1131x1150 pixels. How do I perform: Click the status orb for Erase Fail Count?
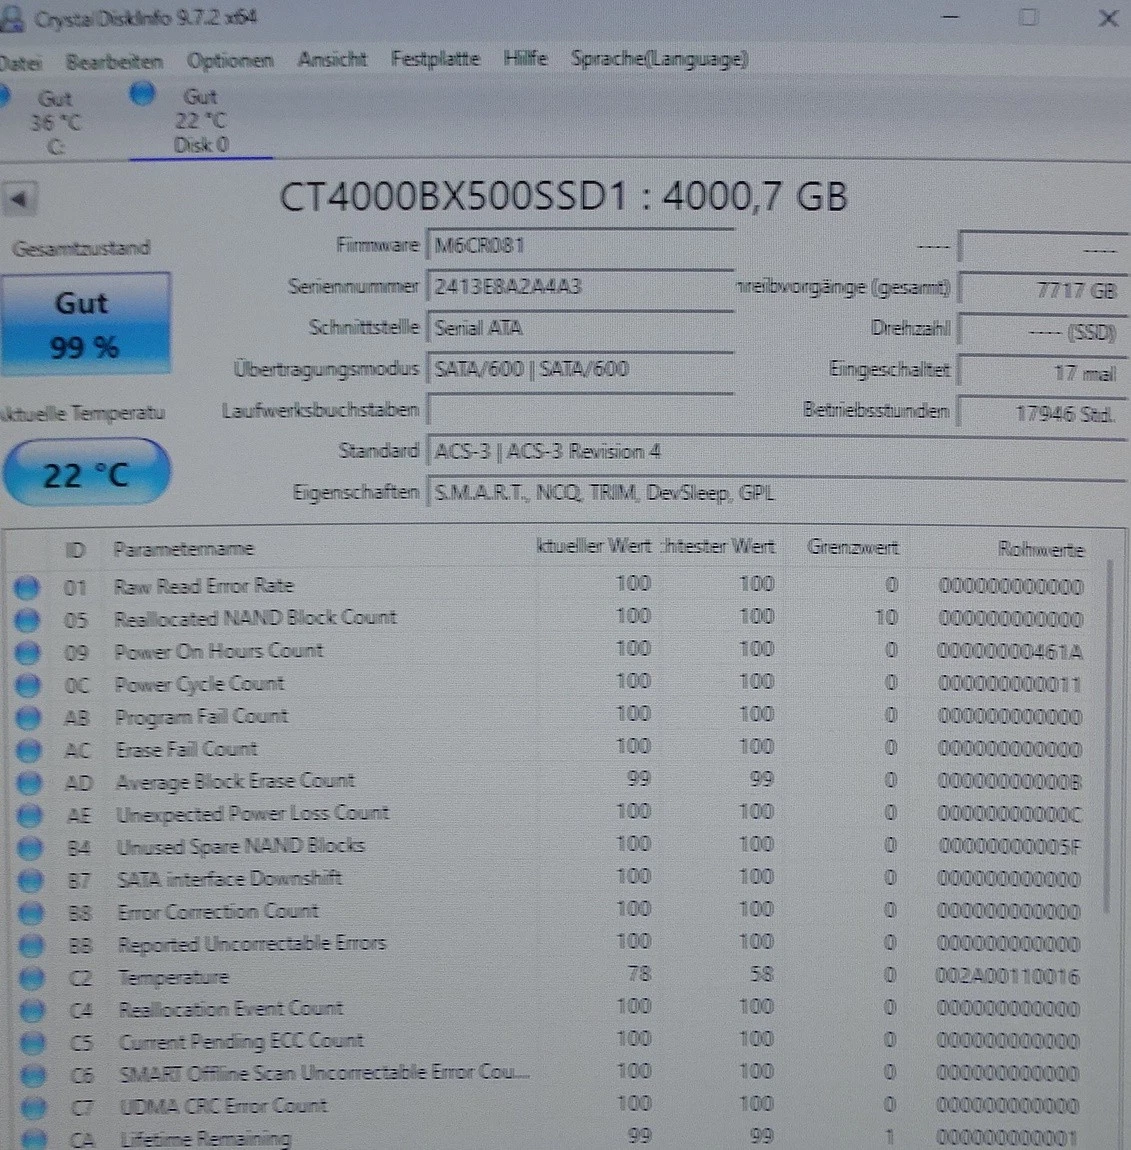point(29,750)
